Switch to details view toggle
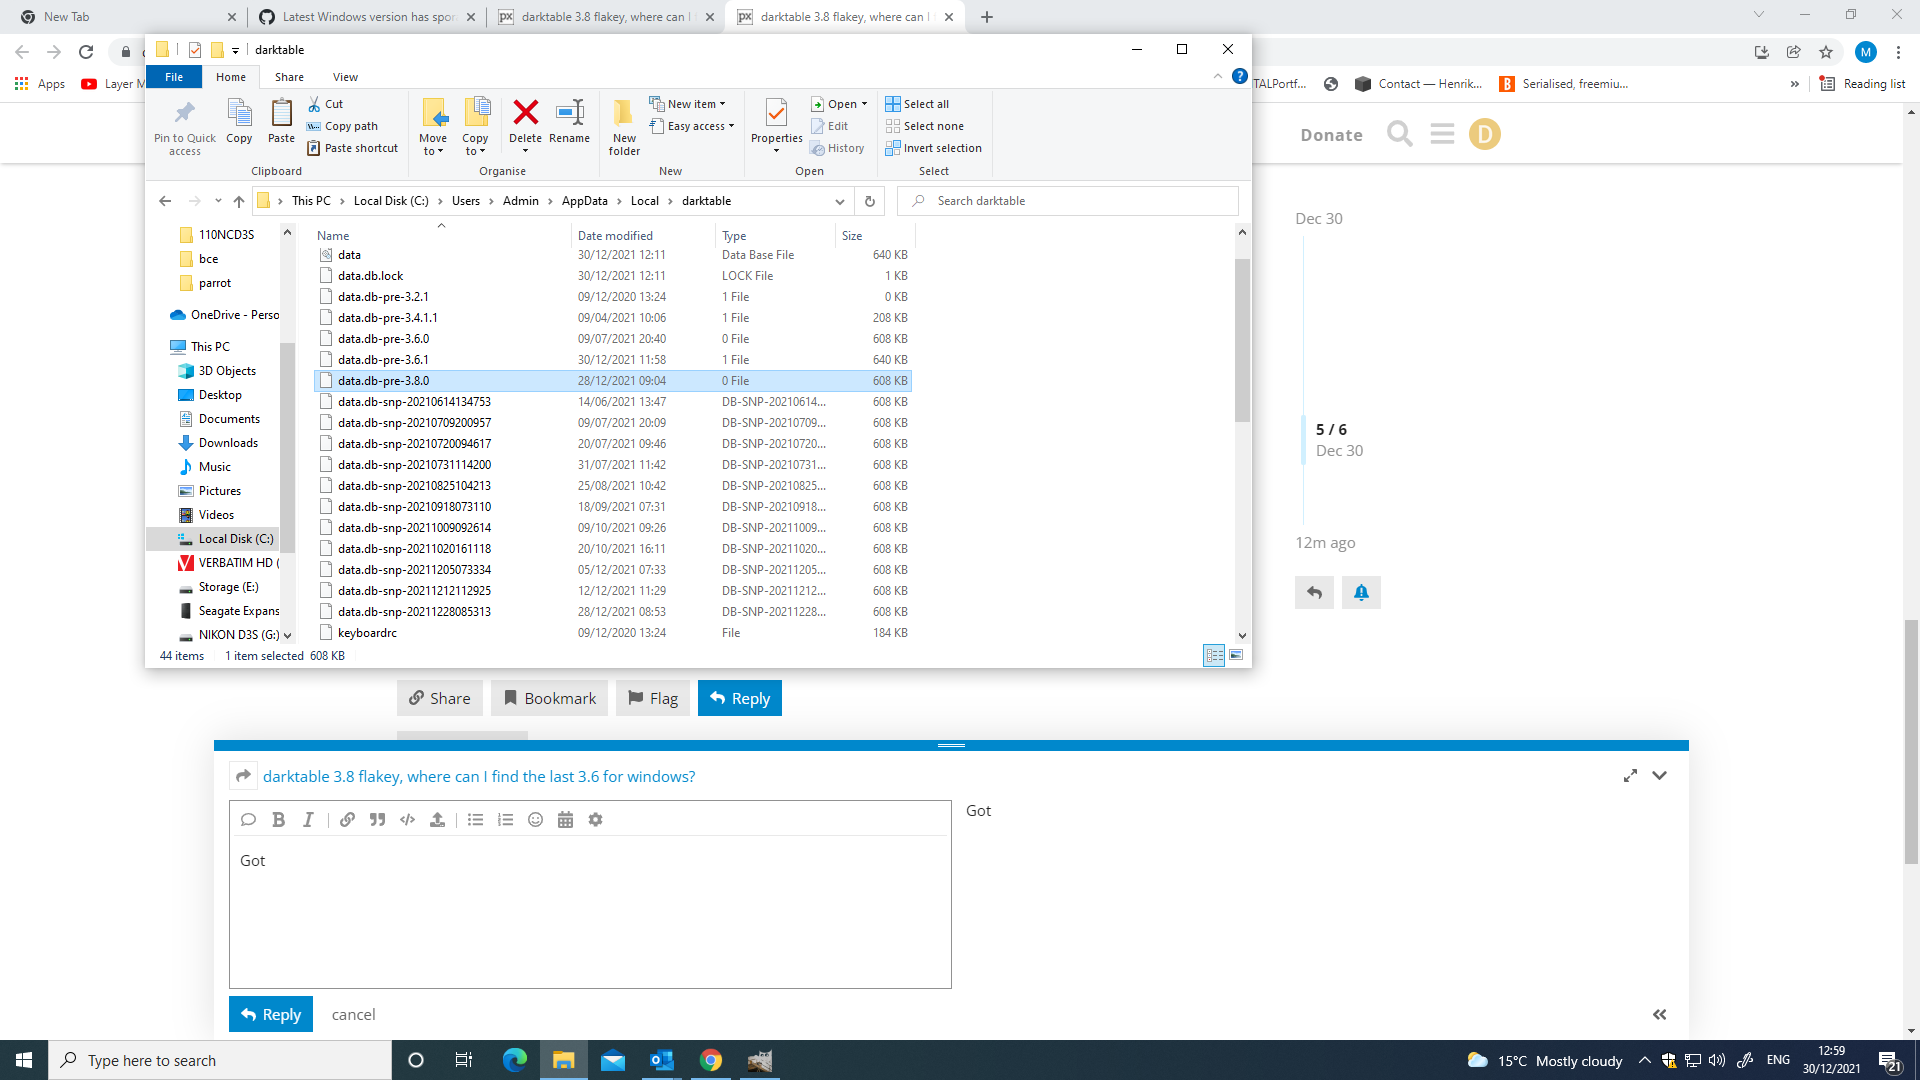Screen dimensions: 1920x1080 click(x=1214, y=656)
